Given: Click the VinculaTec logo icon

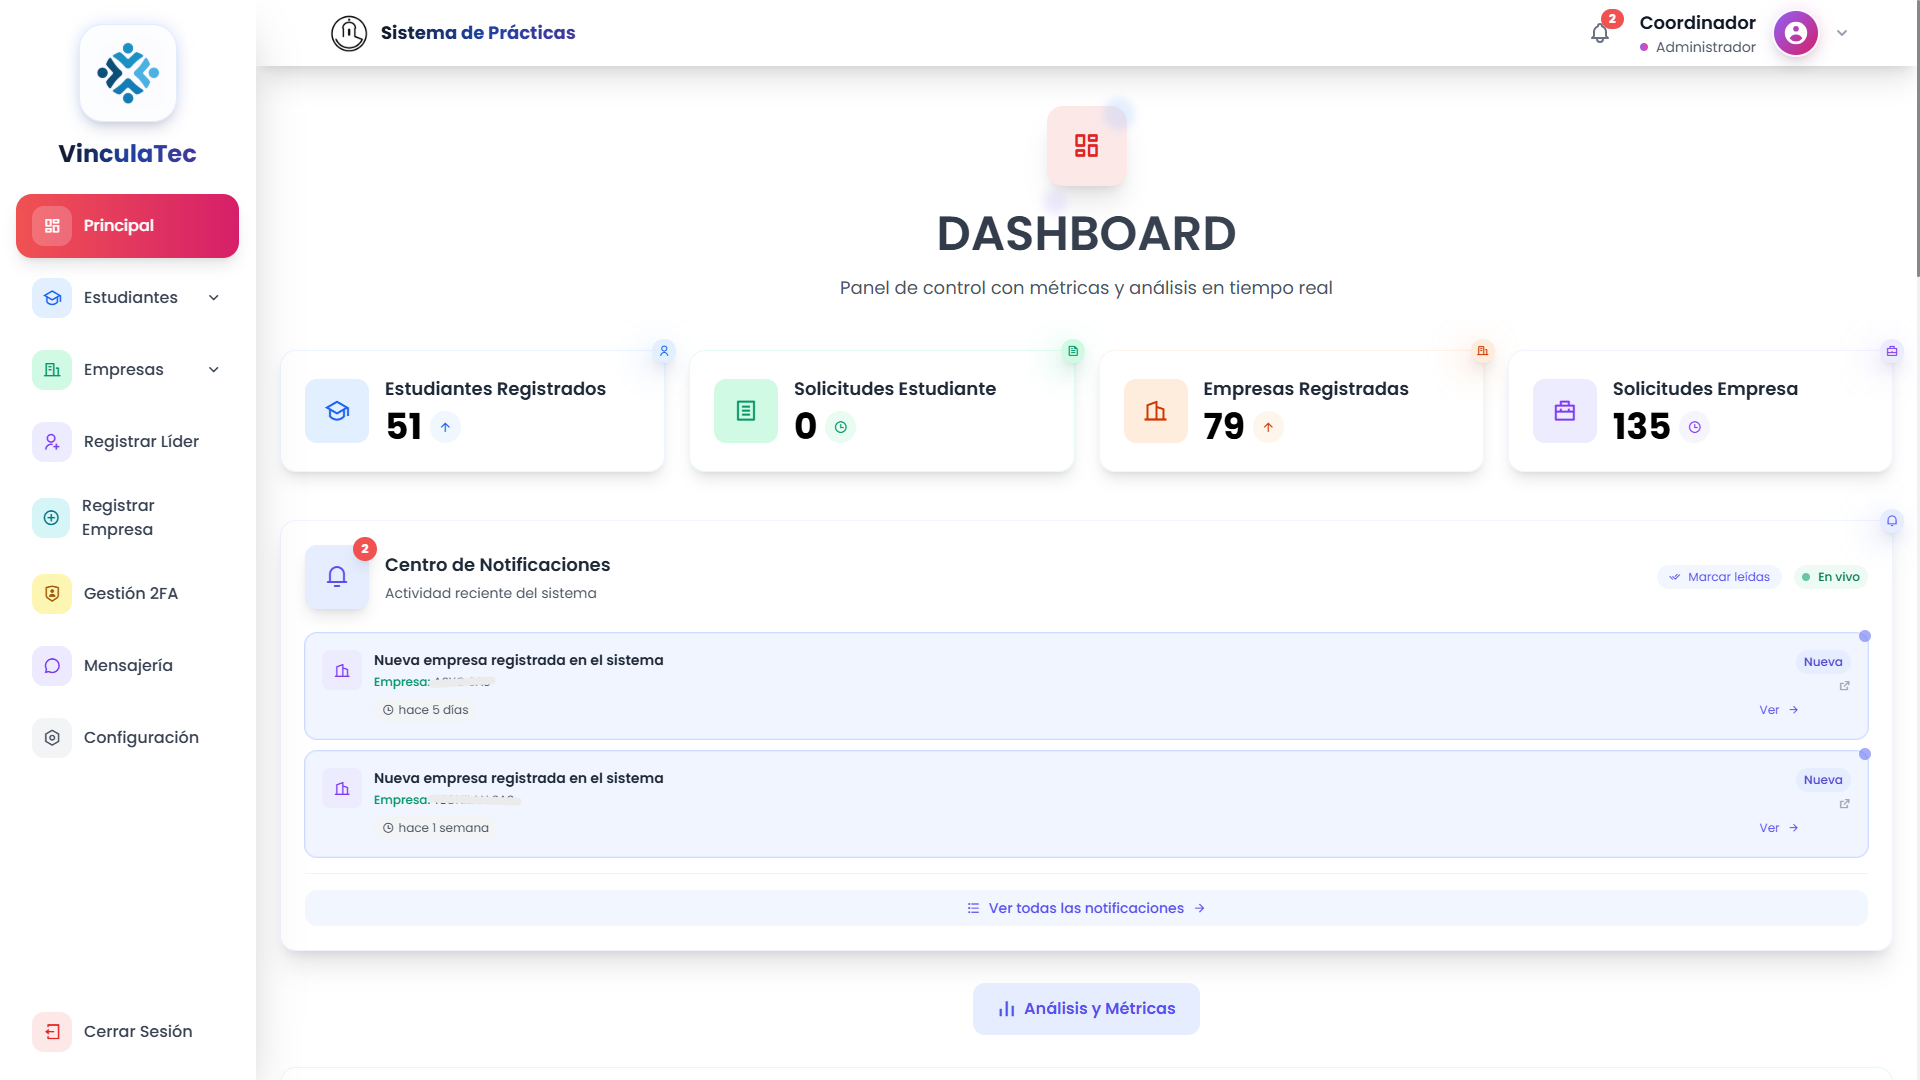Looking at the screenshot, I should [x=128, y=73].
